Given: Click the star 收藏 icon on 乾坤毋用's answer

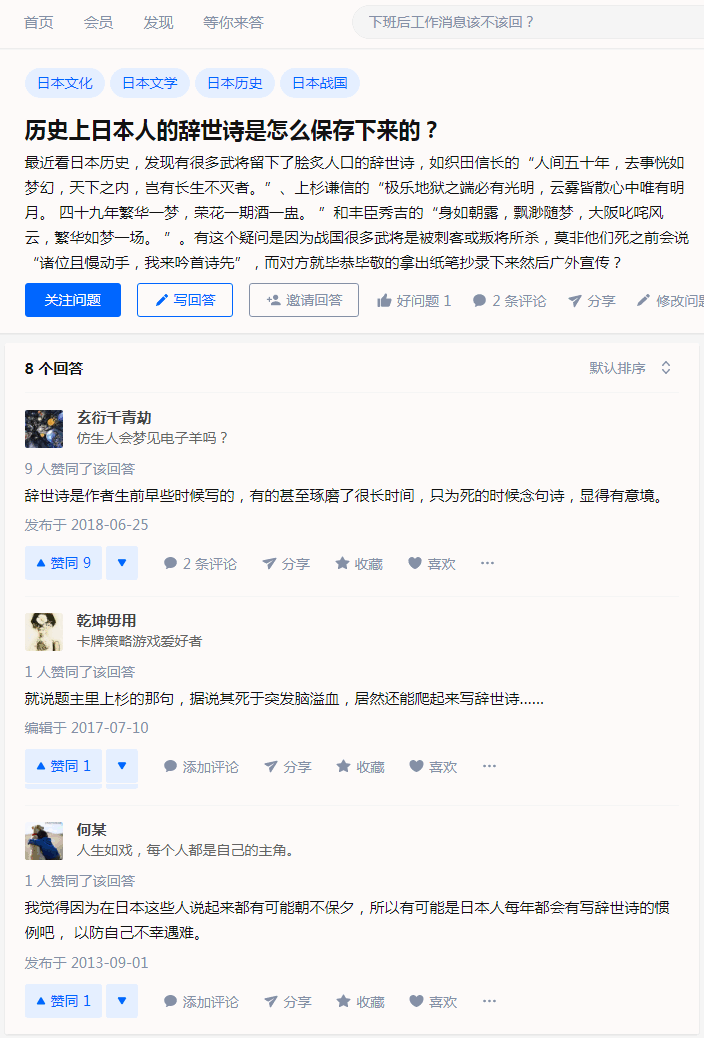Looking at the screenshot, I should (x=343, y=767).
